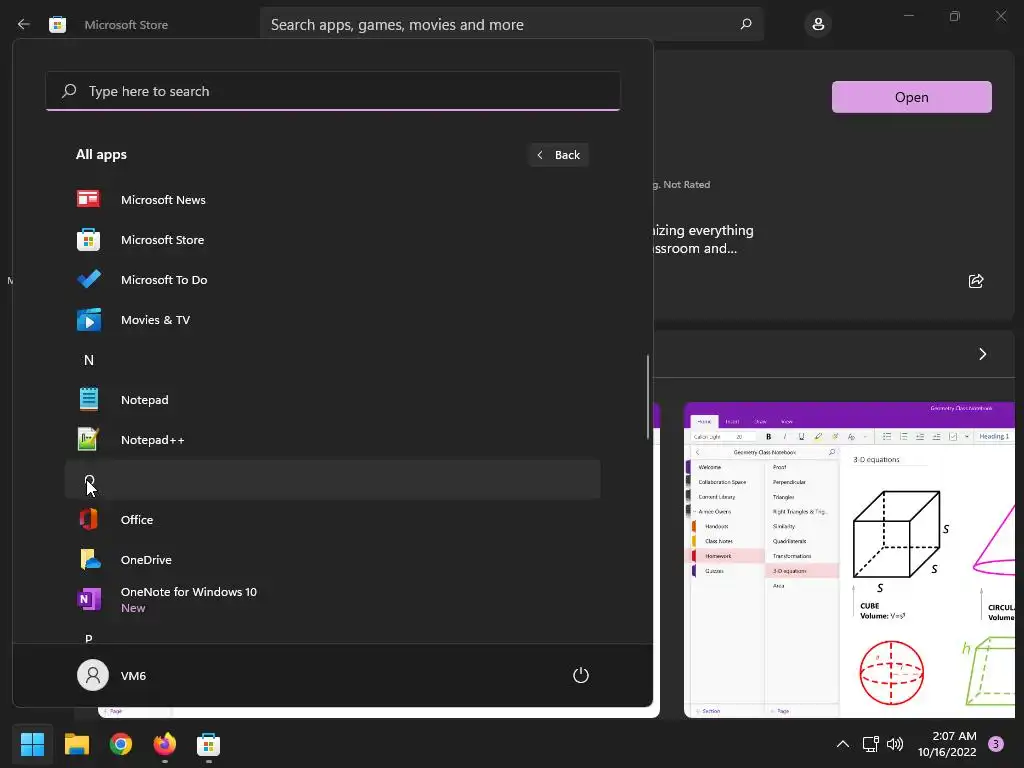Switch to Firefox on the taskbar
This screenshot has height=768, width=1024.
coord(165,744)
